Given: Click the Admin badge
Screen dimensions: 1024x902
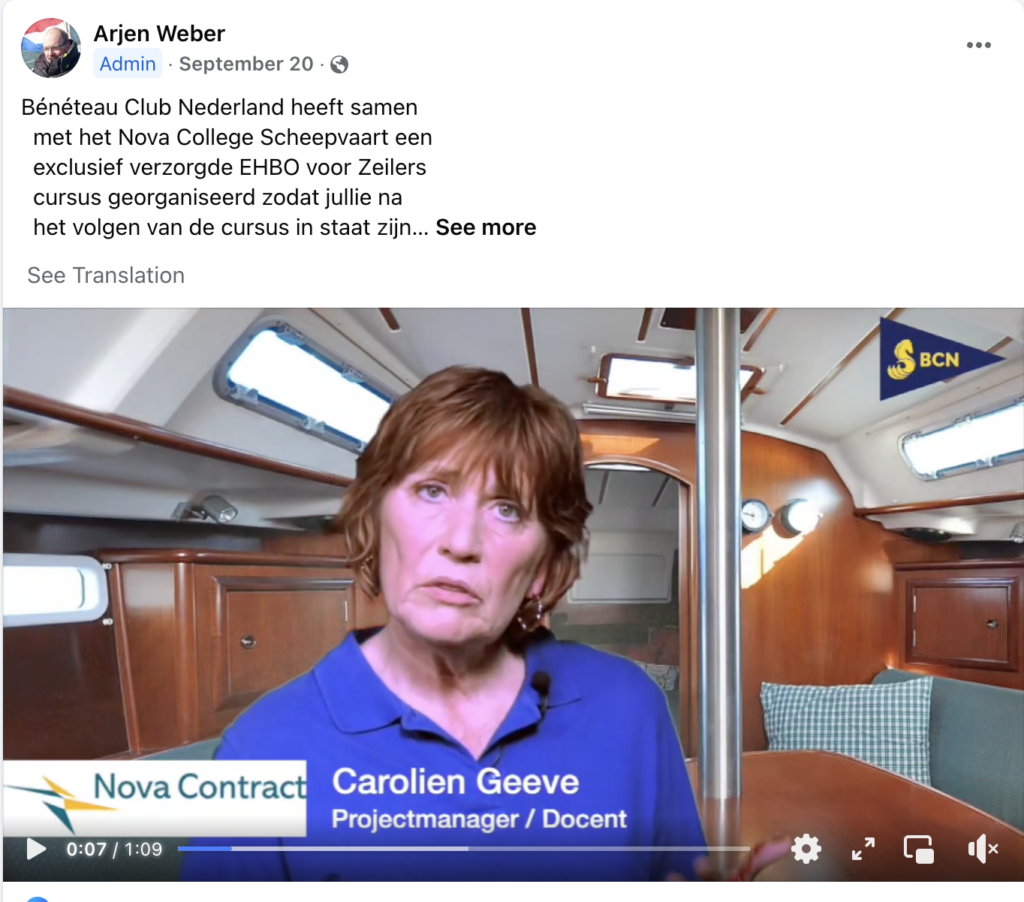Looking at the screenshot, I should point(127,64).
